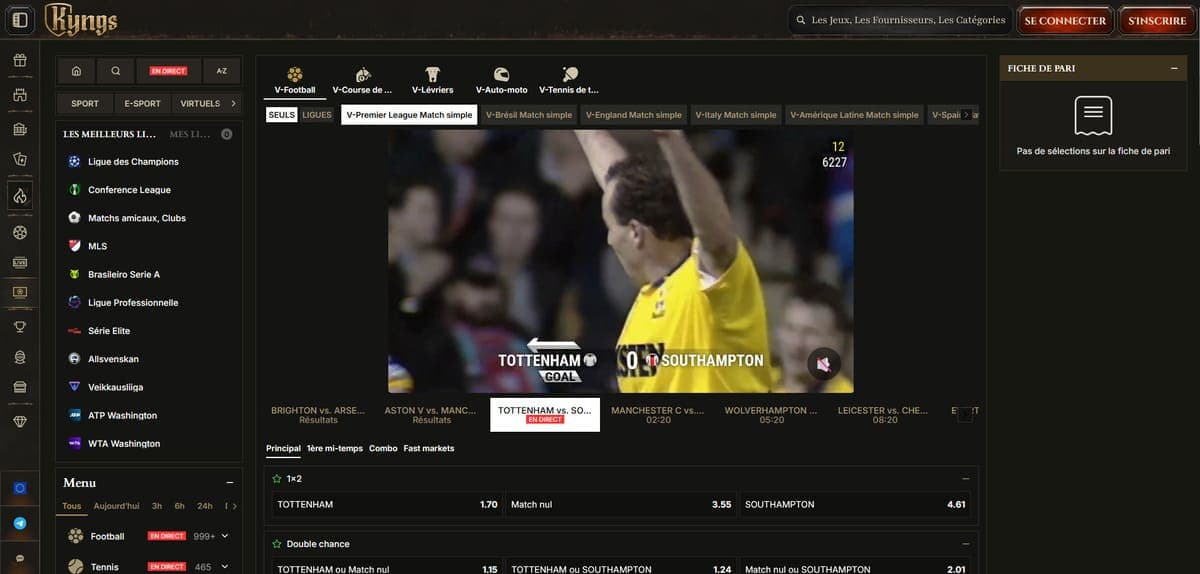
Task: Select the SPORT tab
Action: point(85,103)
